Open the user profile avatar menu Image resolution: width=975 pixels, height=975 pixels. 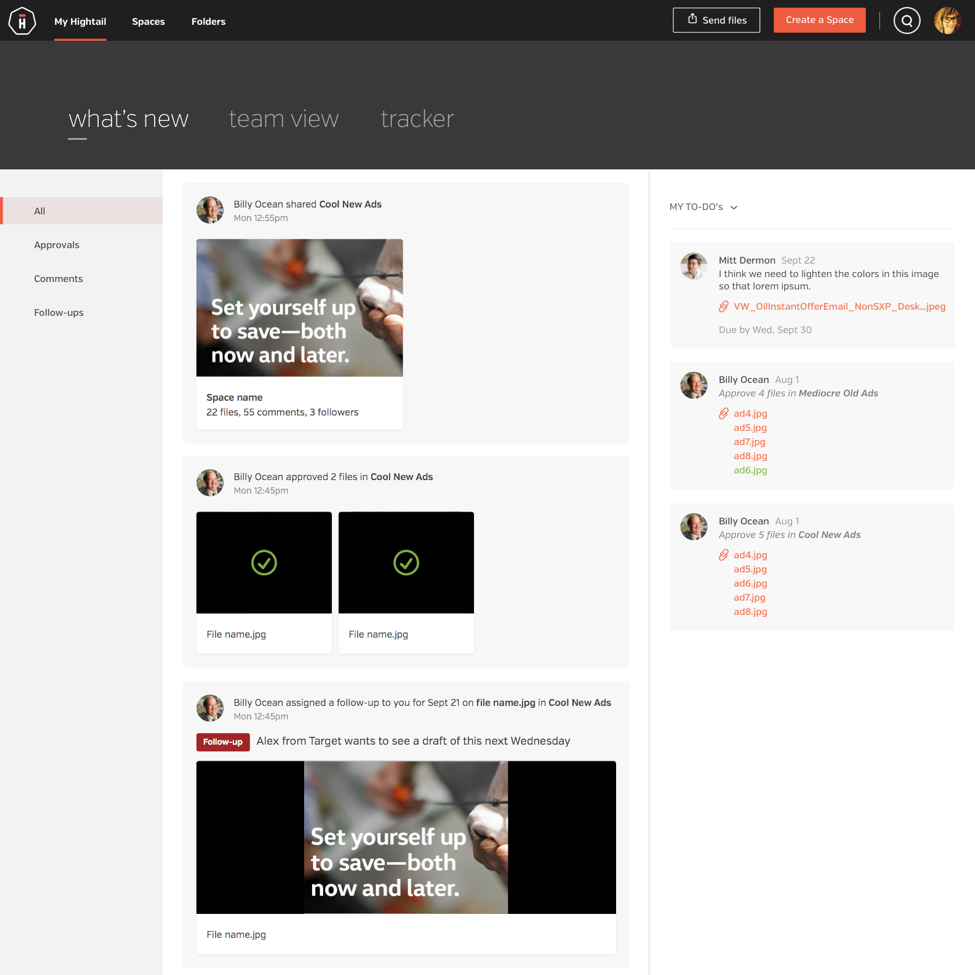click(947, 21)
